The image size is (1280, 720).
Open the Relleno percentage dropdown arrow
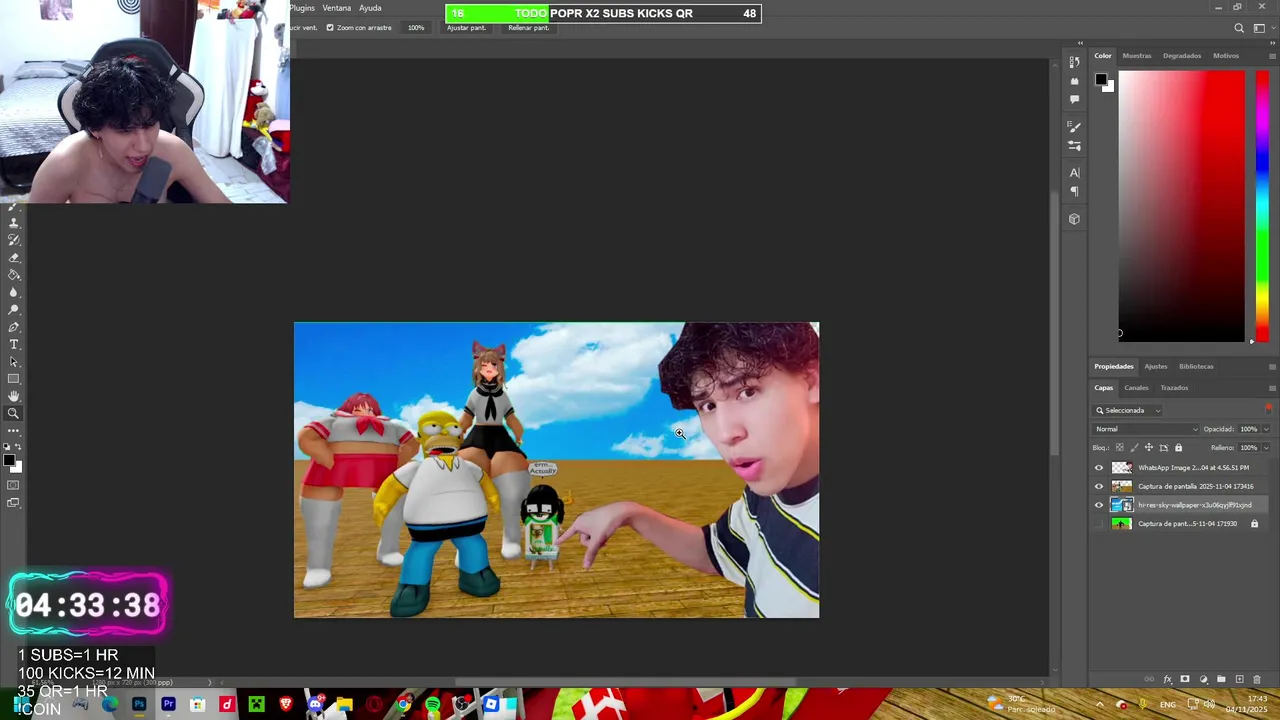tap(1266, 447)
